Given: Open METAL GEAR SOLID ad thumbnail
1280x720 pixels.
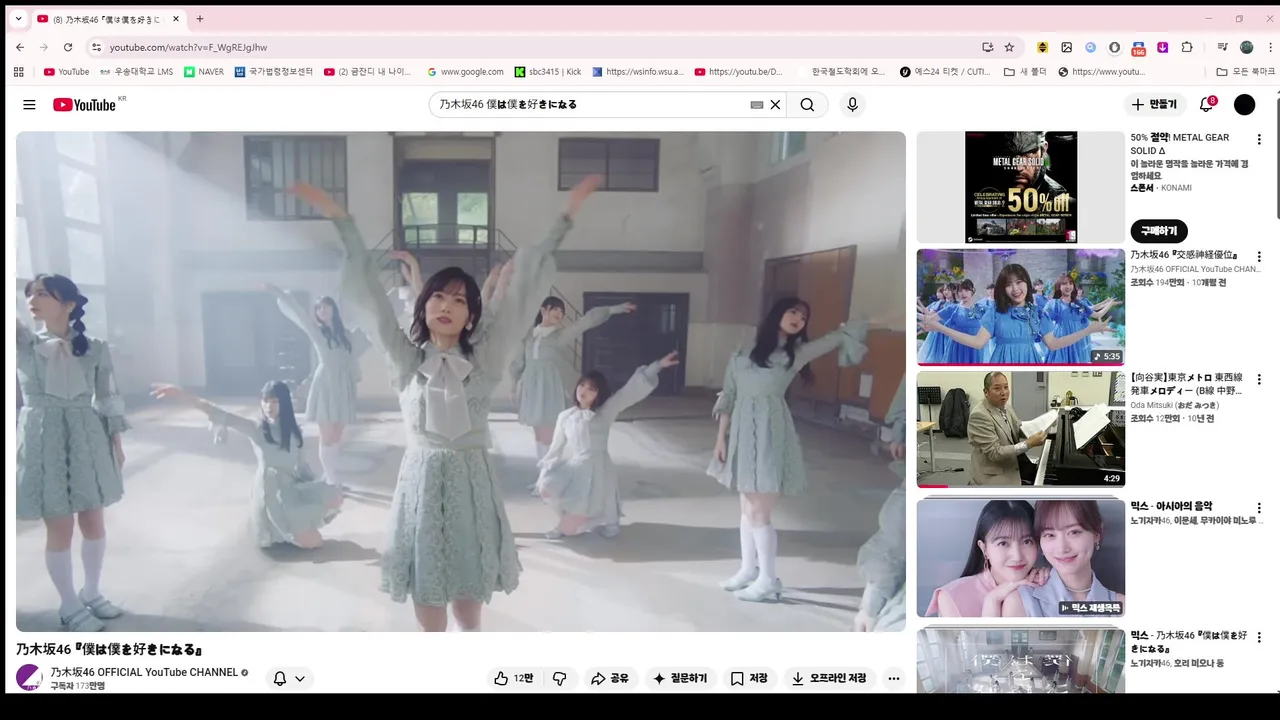Looking at the screenshot, I should 1021,187.
